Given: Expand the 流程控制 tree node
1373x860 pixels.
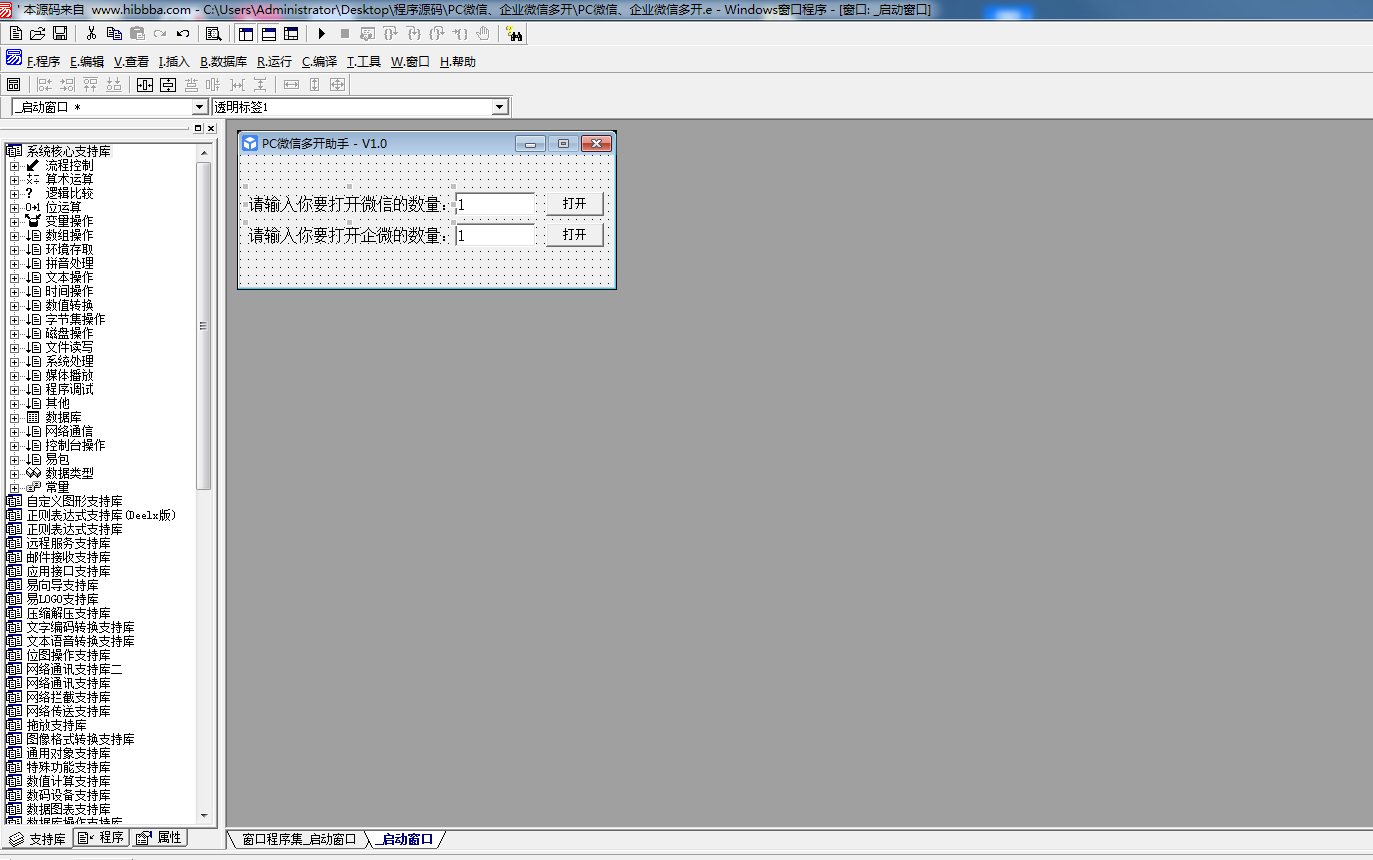Looking at the screenshot, I should 14,166.
